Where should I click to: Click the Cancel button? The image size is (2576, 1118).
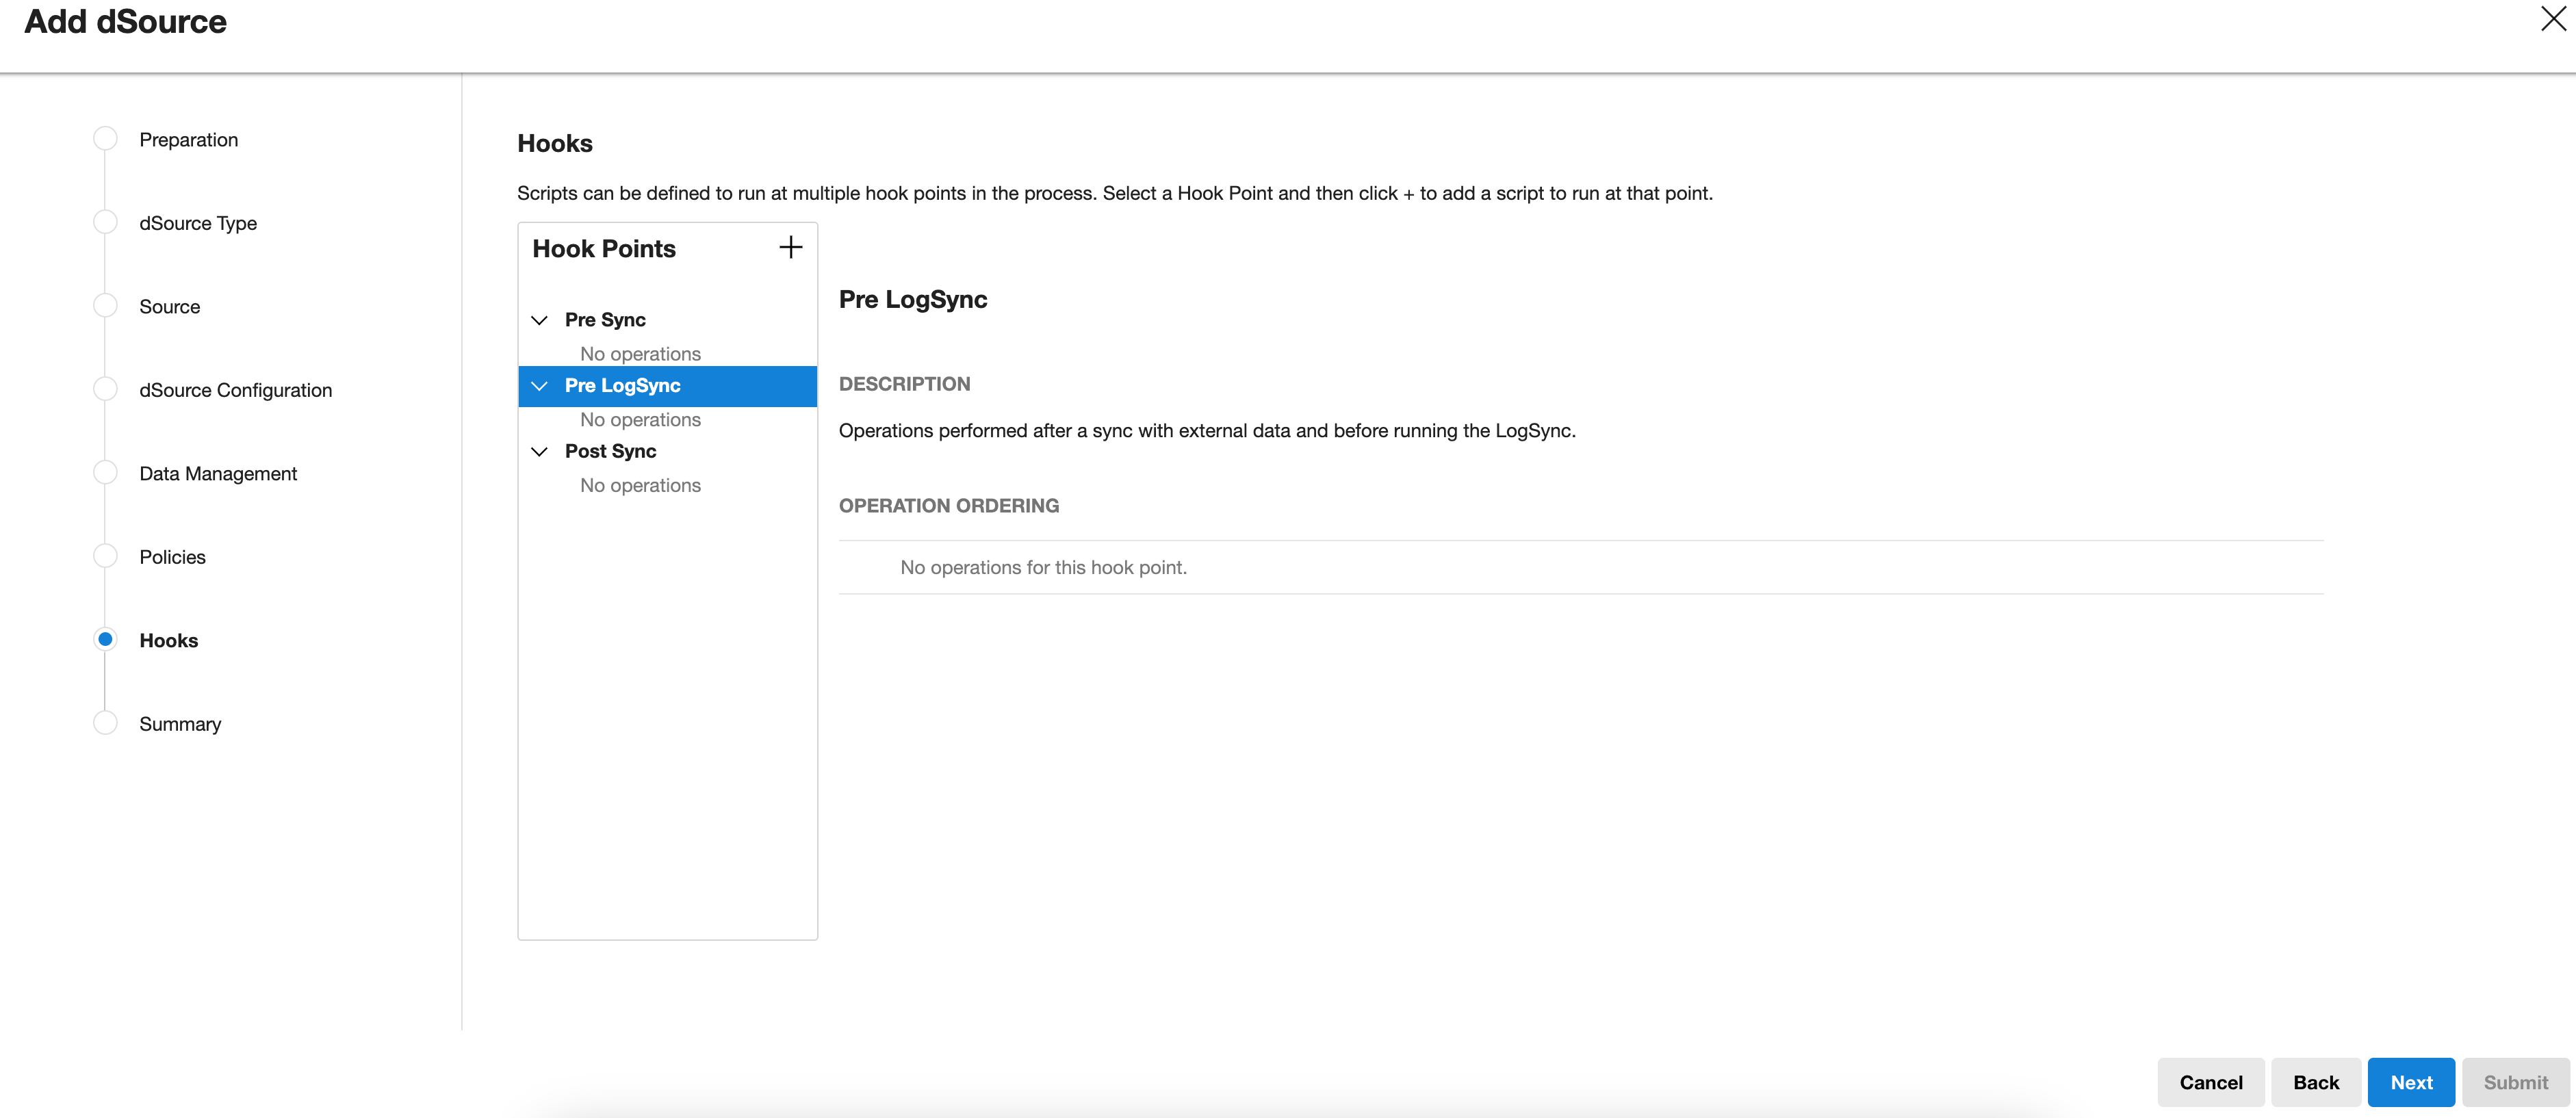tap(2210, 1082)
